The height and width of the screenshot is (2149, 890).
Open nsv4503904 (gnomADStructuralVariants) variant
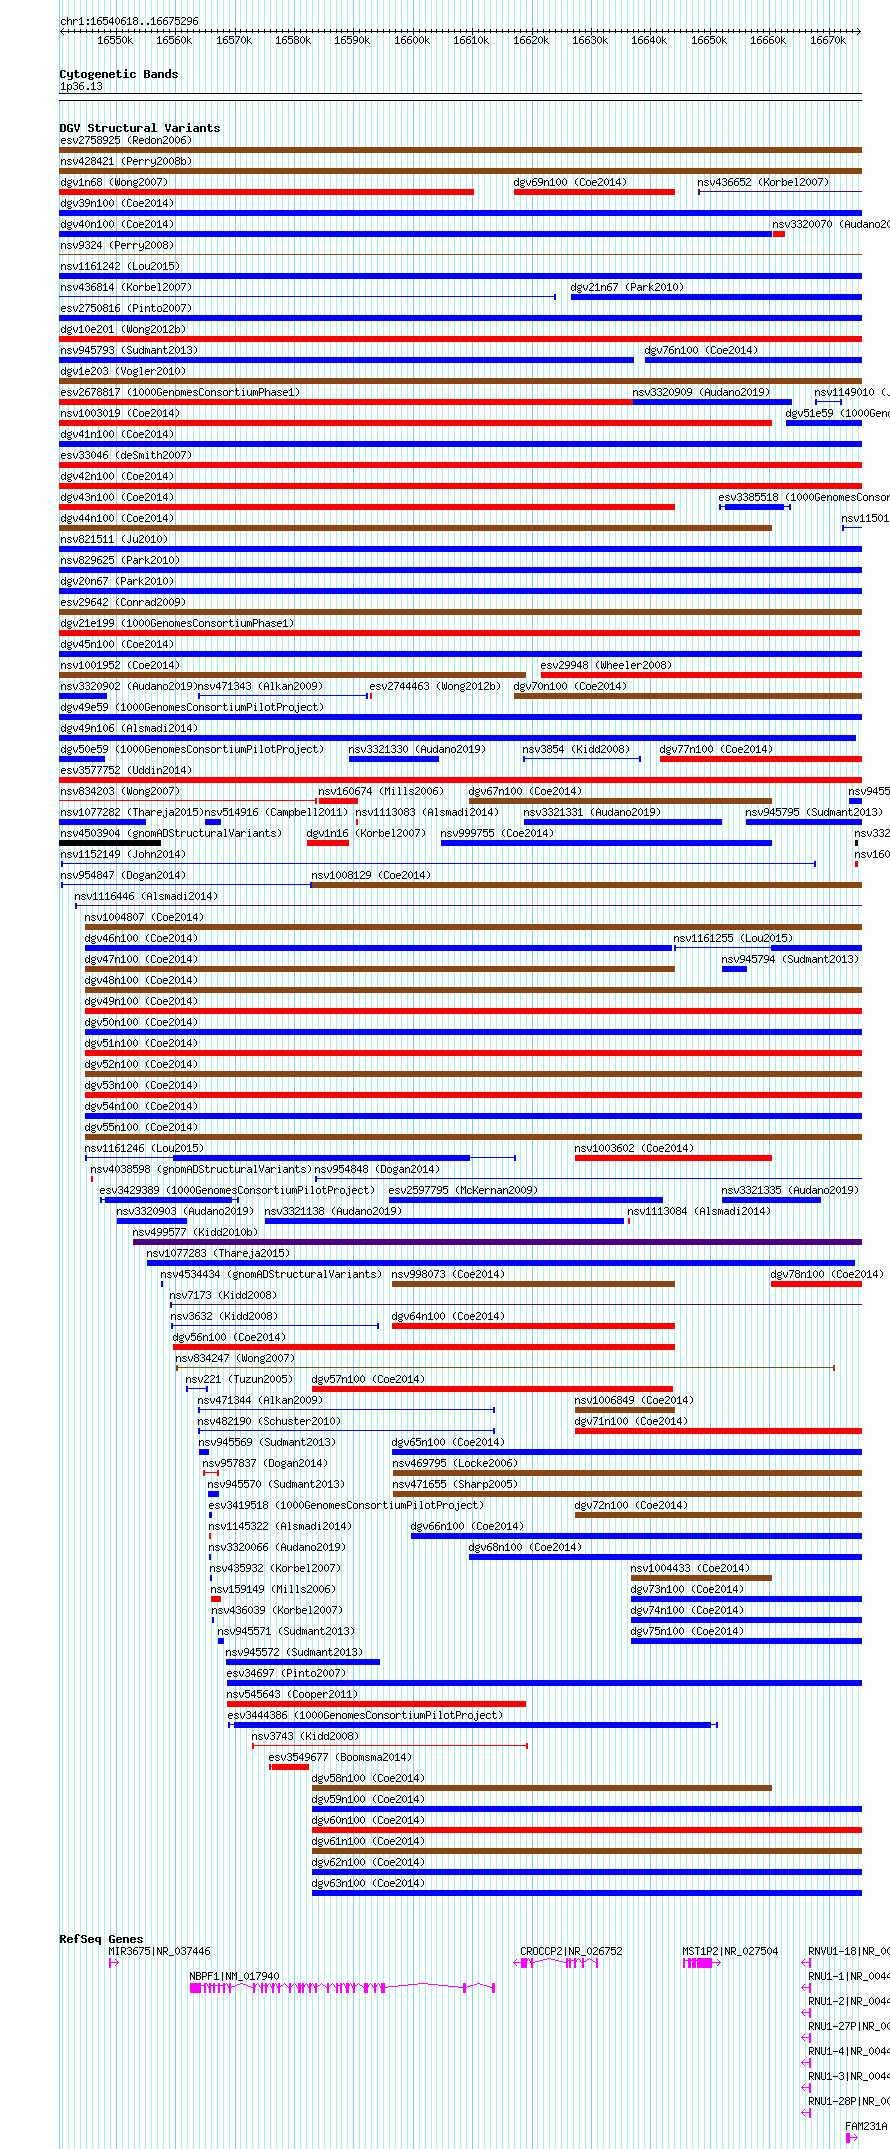[171, 833]
